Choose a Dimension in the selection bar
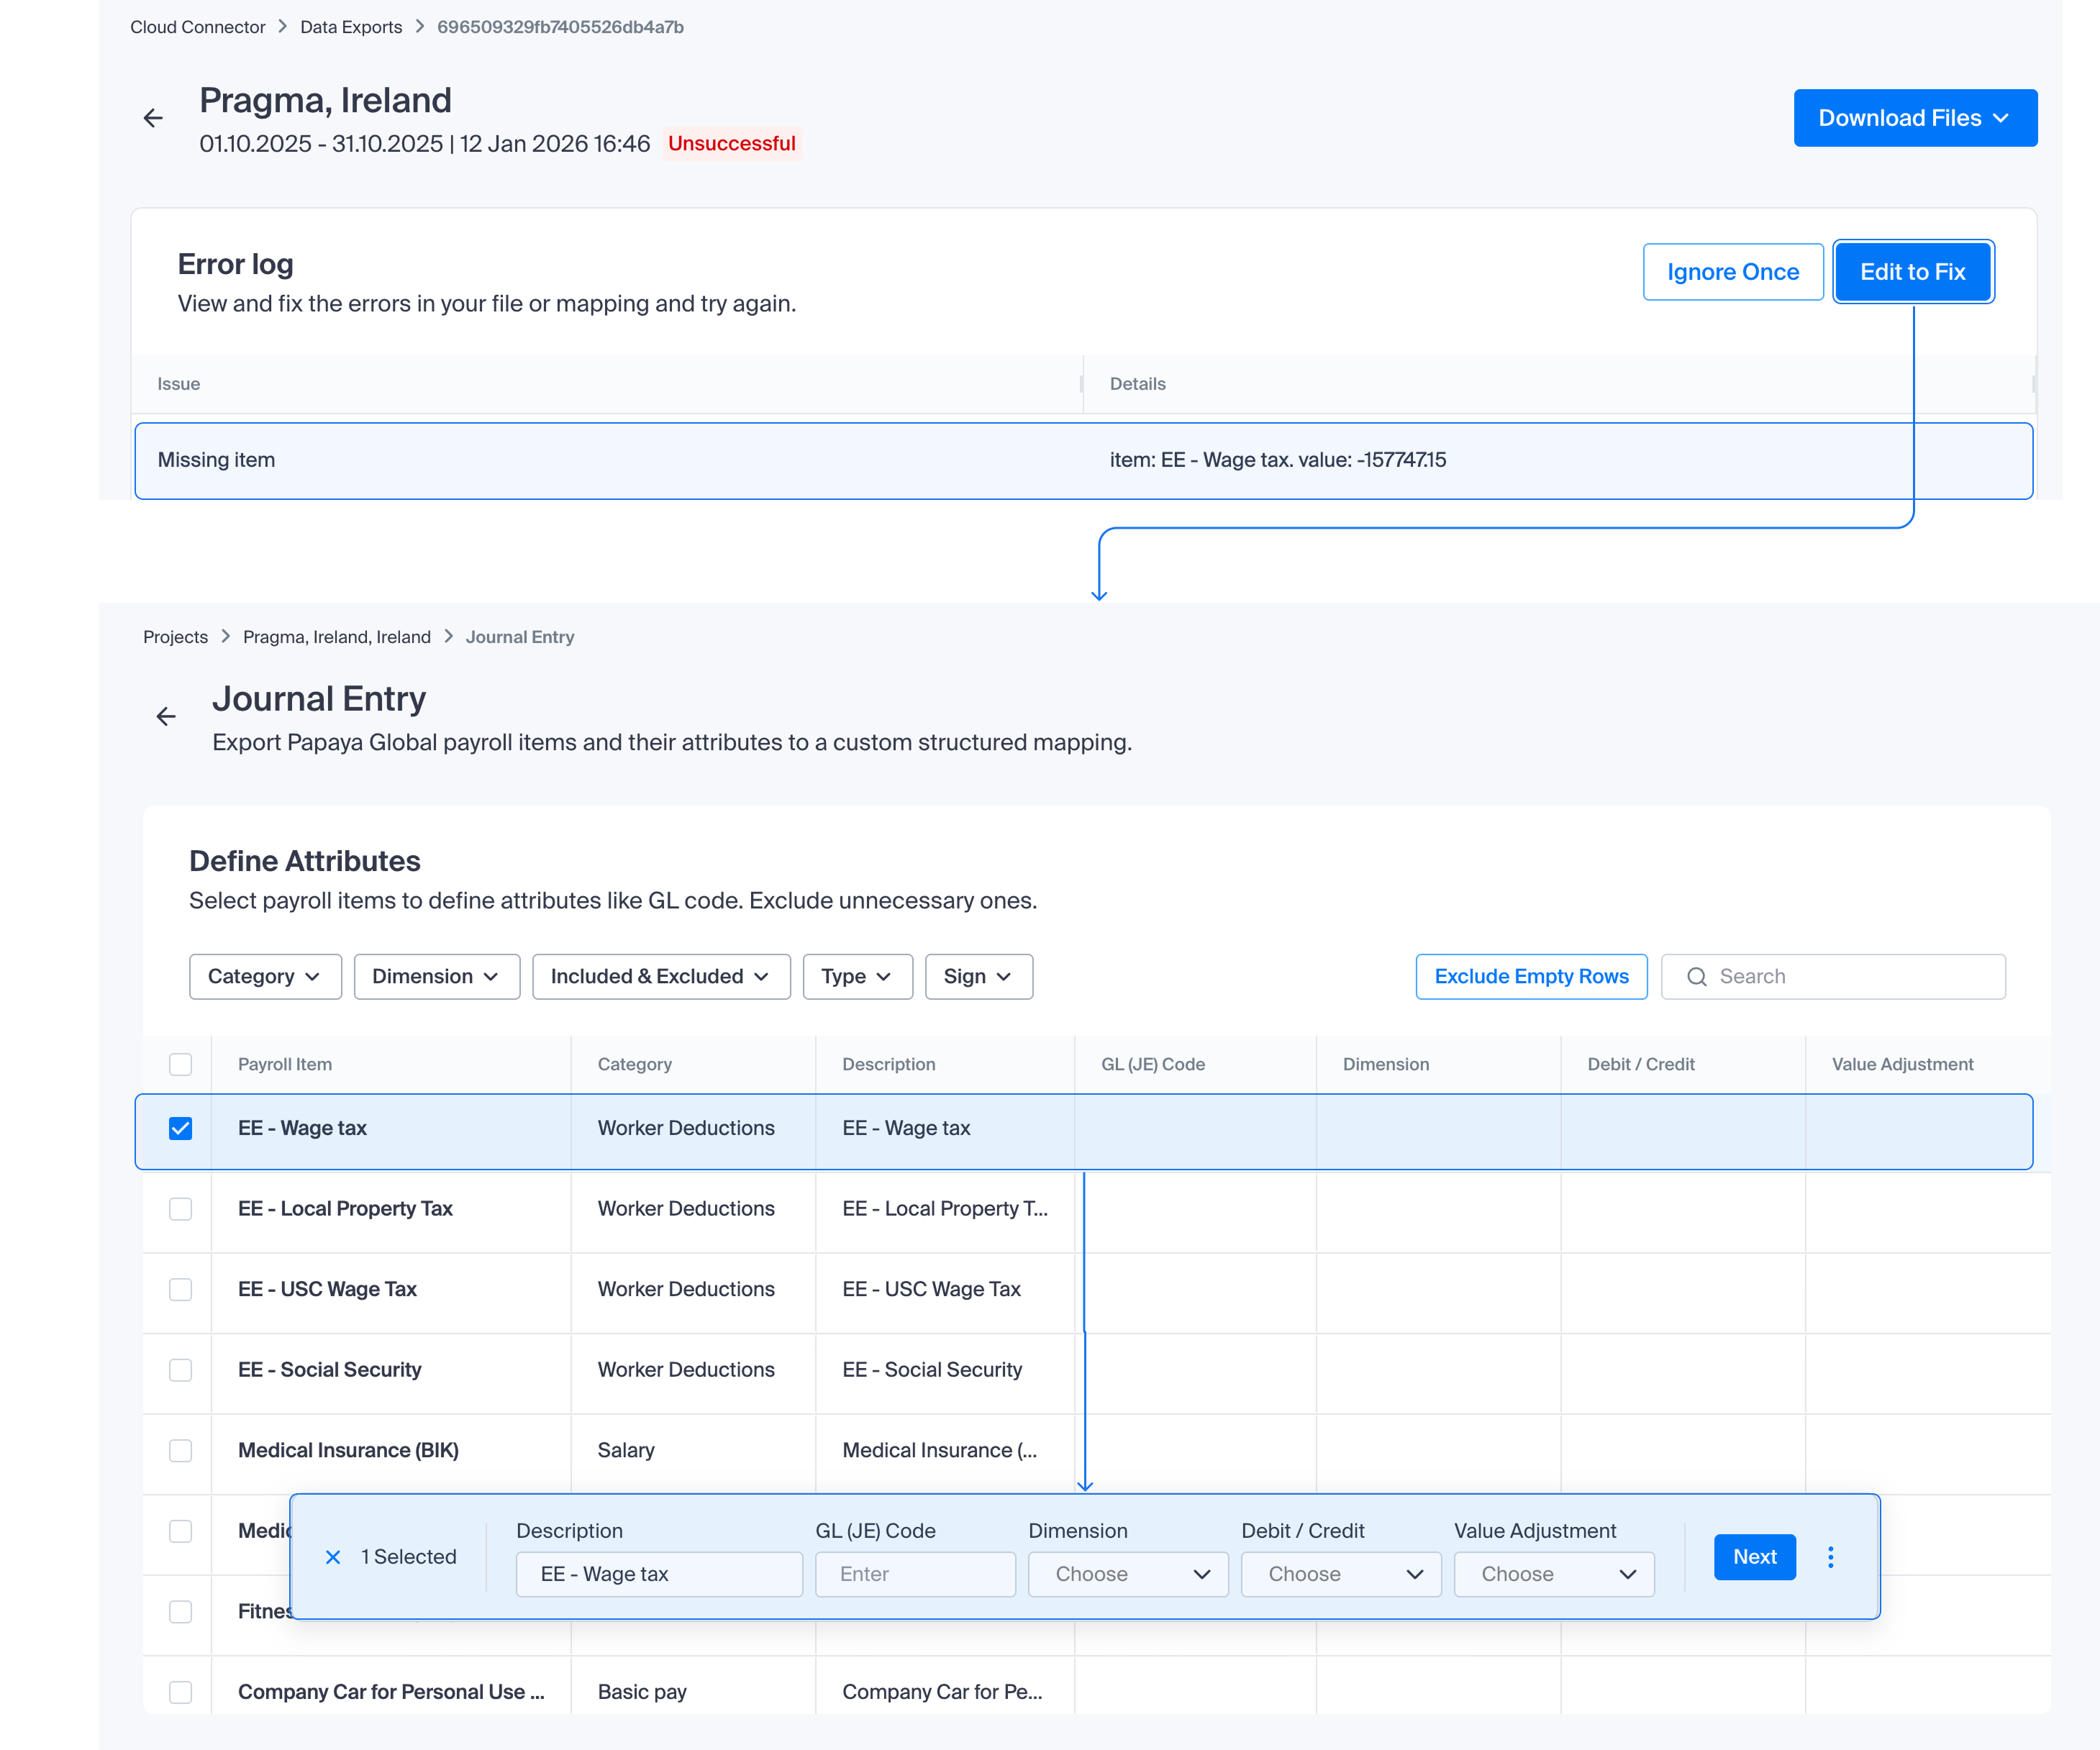The height and width of the screenshot is (1750, 2100). click(1128, 1574)
